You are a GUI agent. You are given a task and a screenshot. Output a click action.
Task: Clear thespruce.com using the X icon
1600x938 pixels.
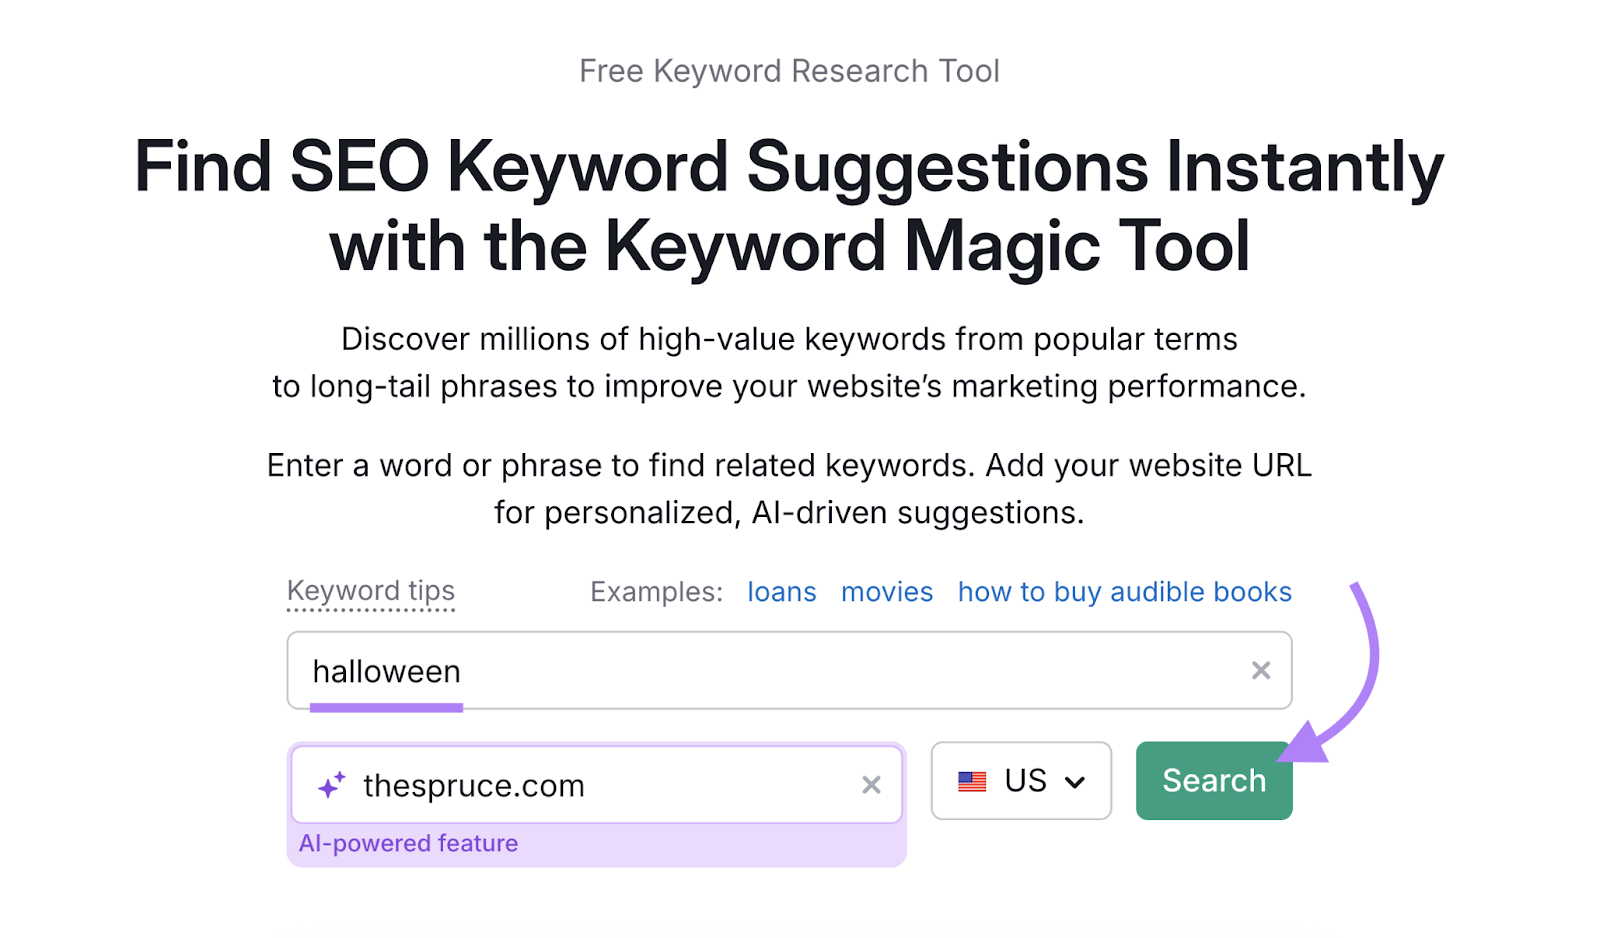coord(871,784)
